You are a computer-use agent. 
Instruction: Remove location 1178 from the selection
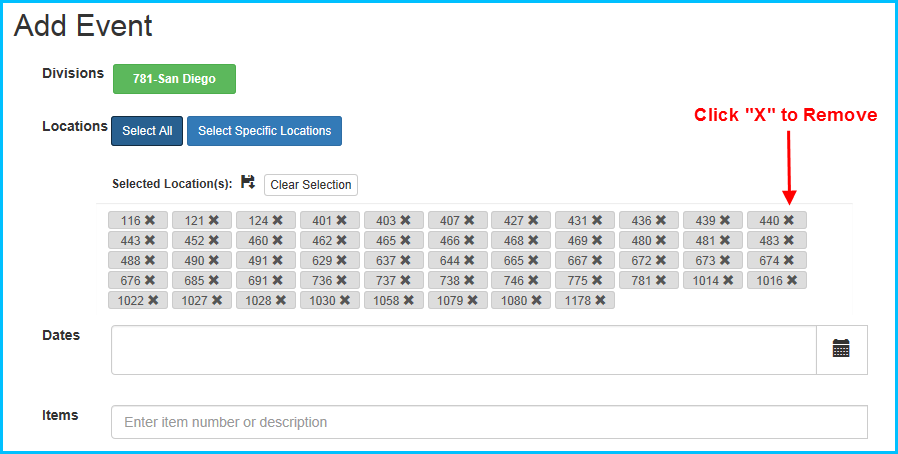[600, 300]
